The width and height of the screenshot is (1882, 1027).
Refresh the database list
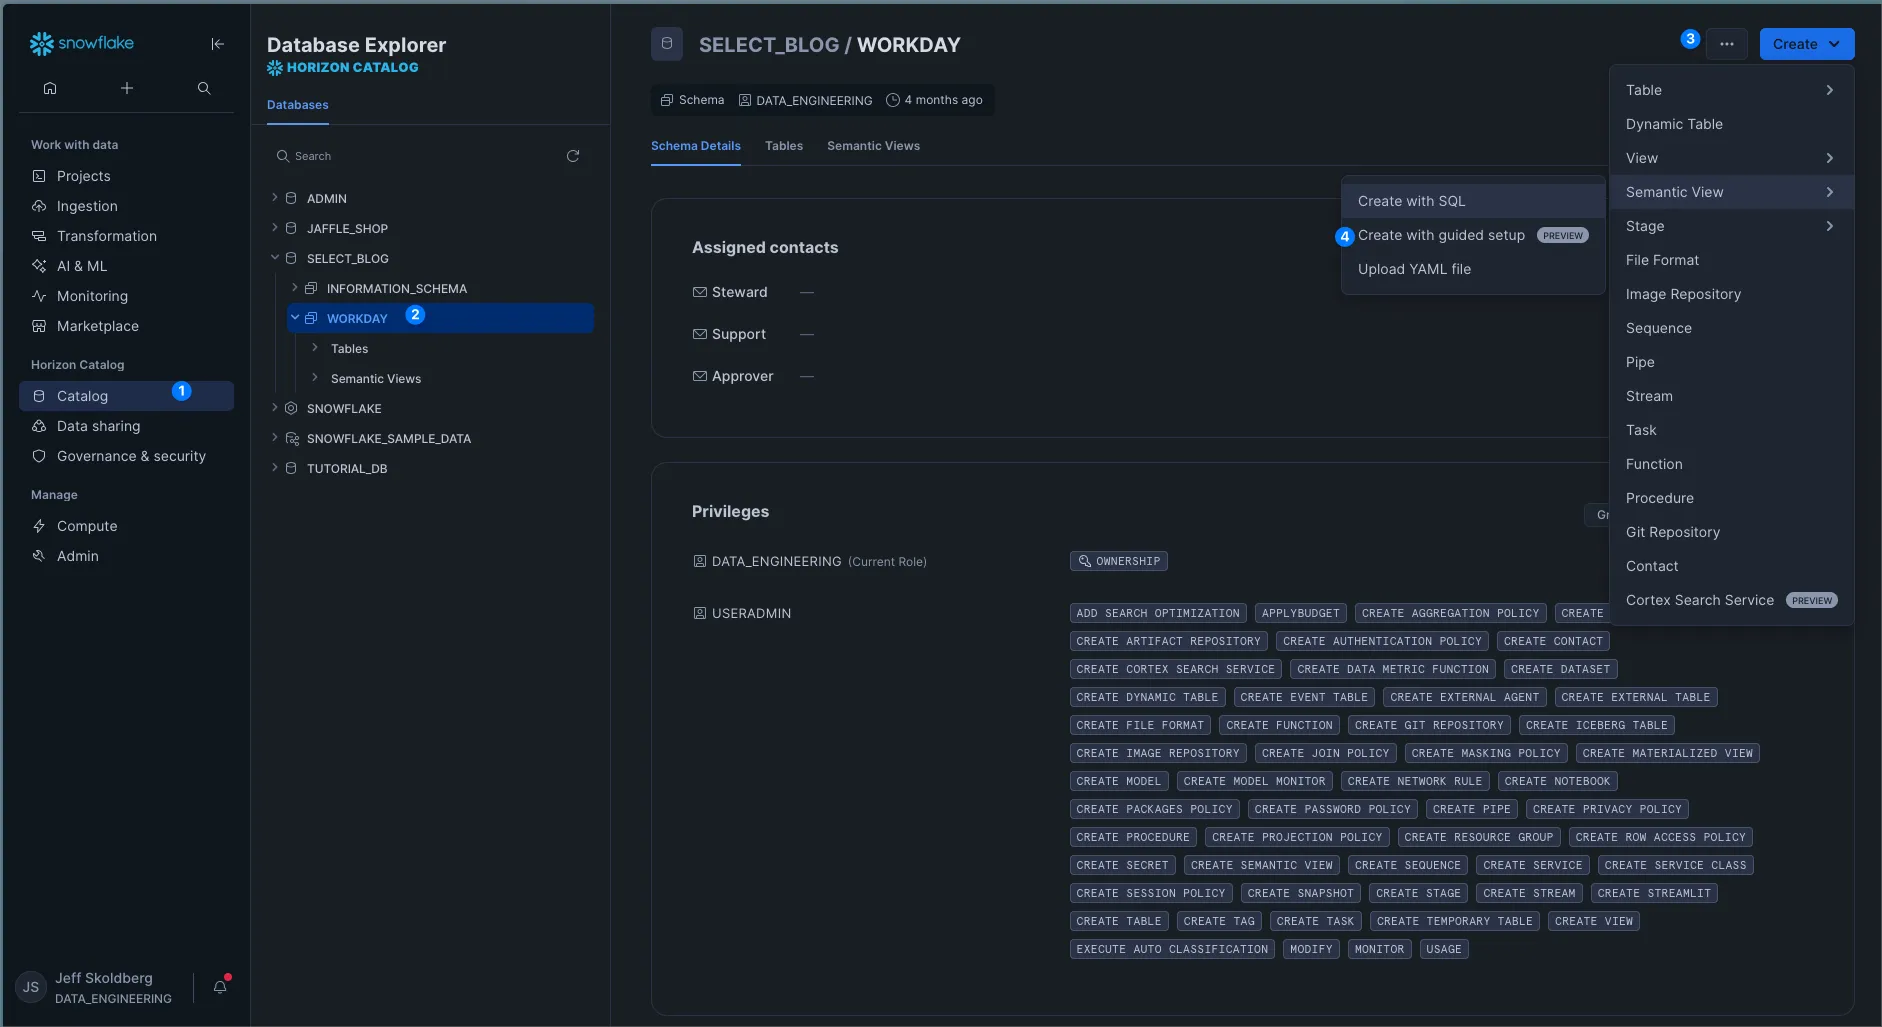573,156
